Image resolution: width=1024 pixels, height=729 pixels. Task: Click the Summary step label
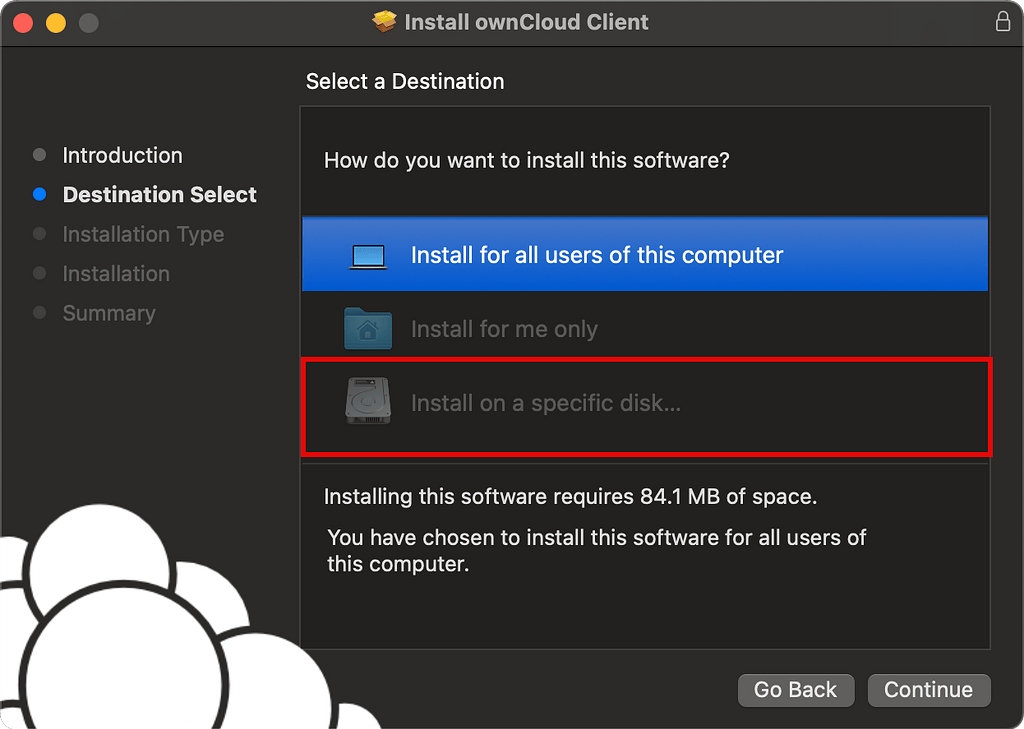(x=109, y=313)
